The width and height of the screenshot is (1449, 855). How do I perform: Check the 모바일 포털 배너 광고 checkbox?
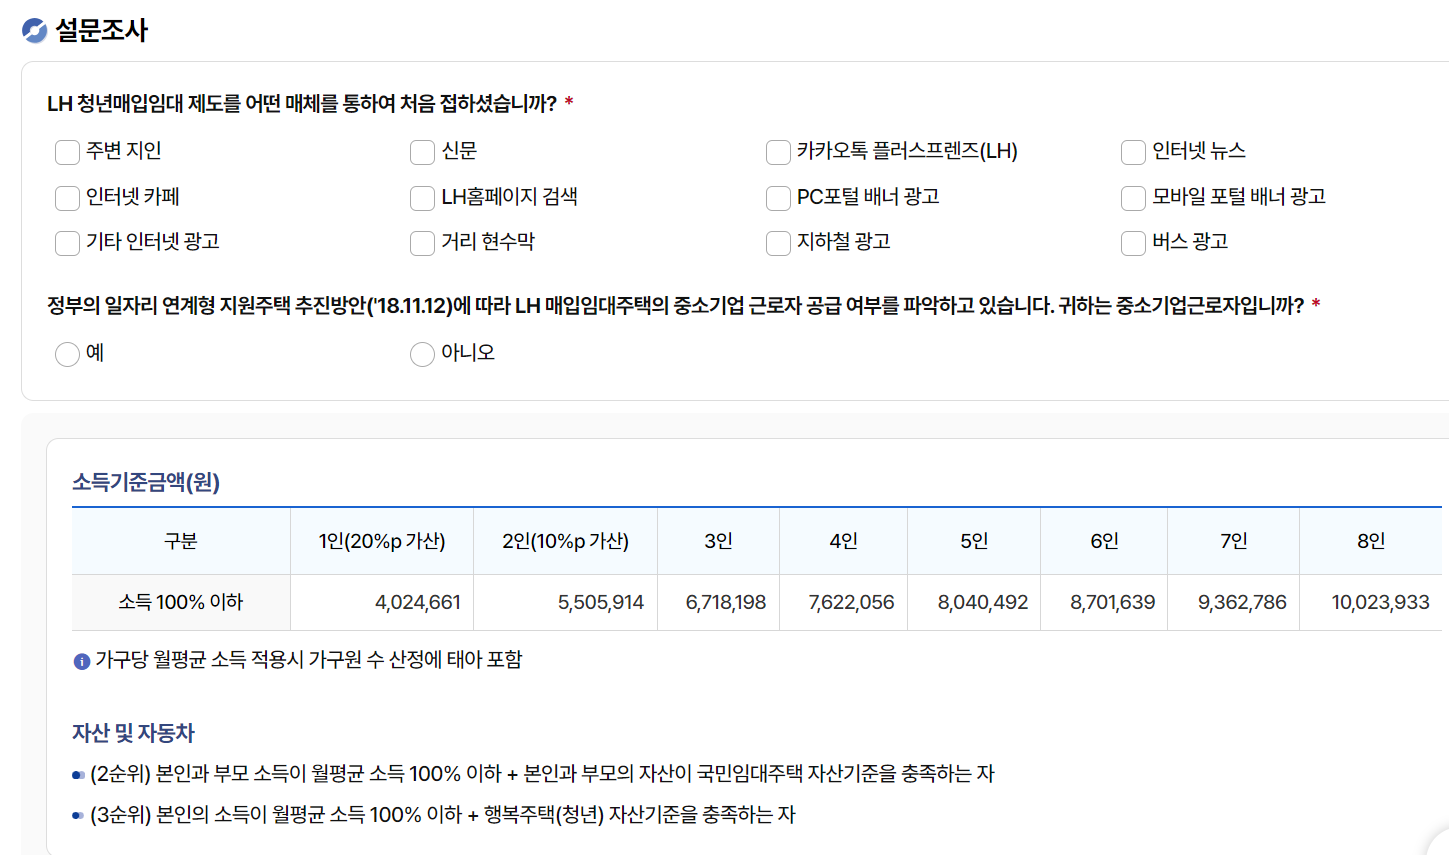(1132, 198)
